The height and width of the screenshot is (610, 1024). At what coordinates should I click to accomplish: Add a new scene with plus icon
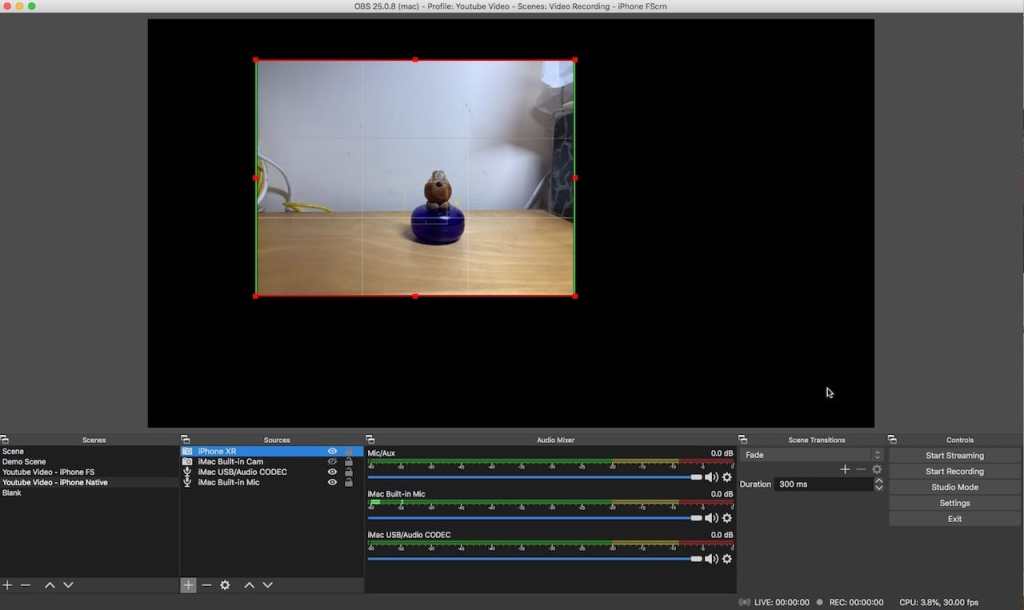pyautogui.click(x=8, y=585)
